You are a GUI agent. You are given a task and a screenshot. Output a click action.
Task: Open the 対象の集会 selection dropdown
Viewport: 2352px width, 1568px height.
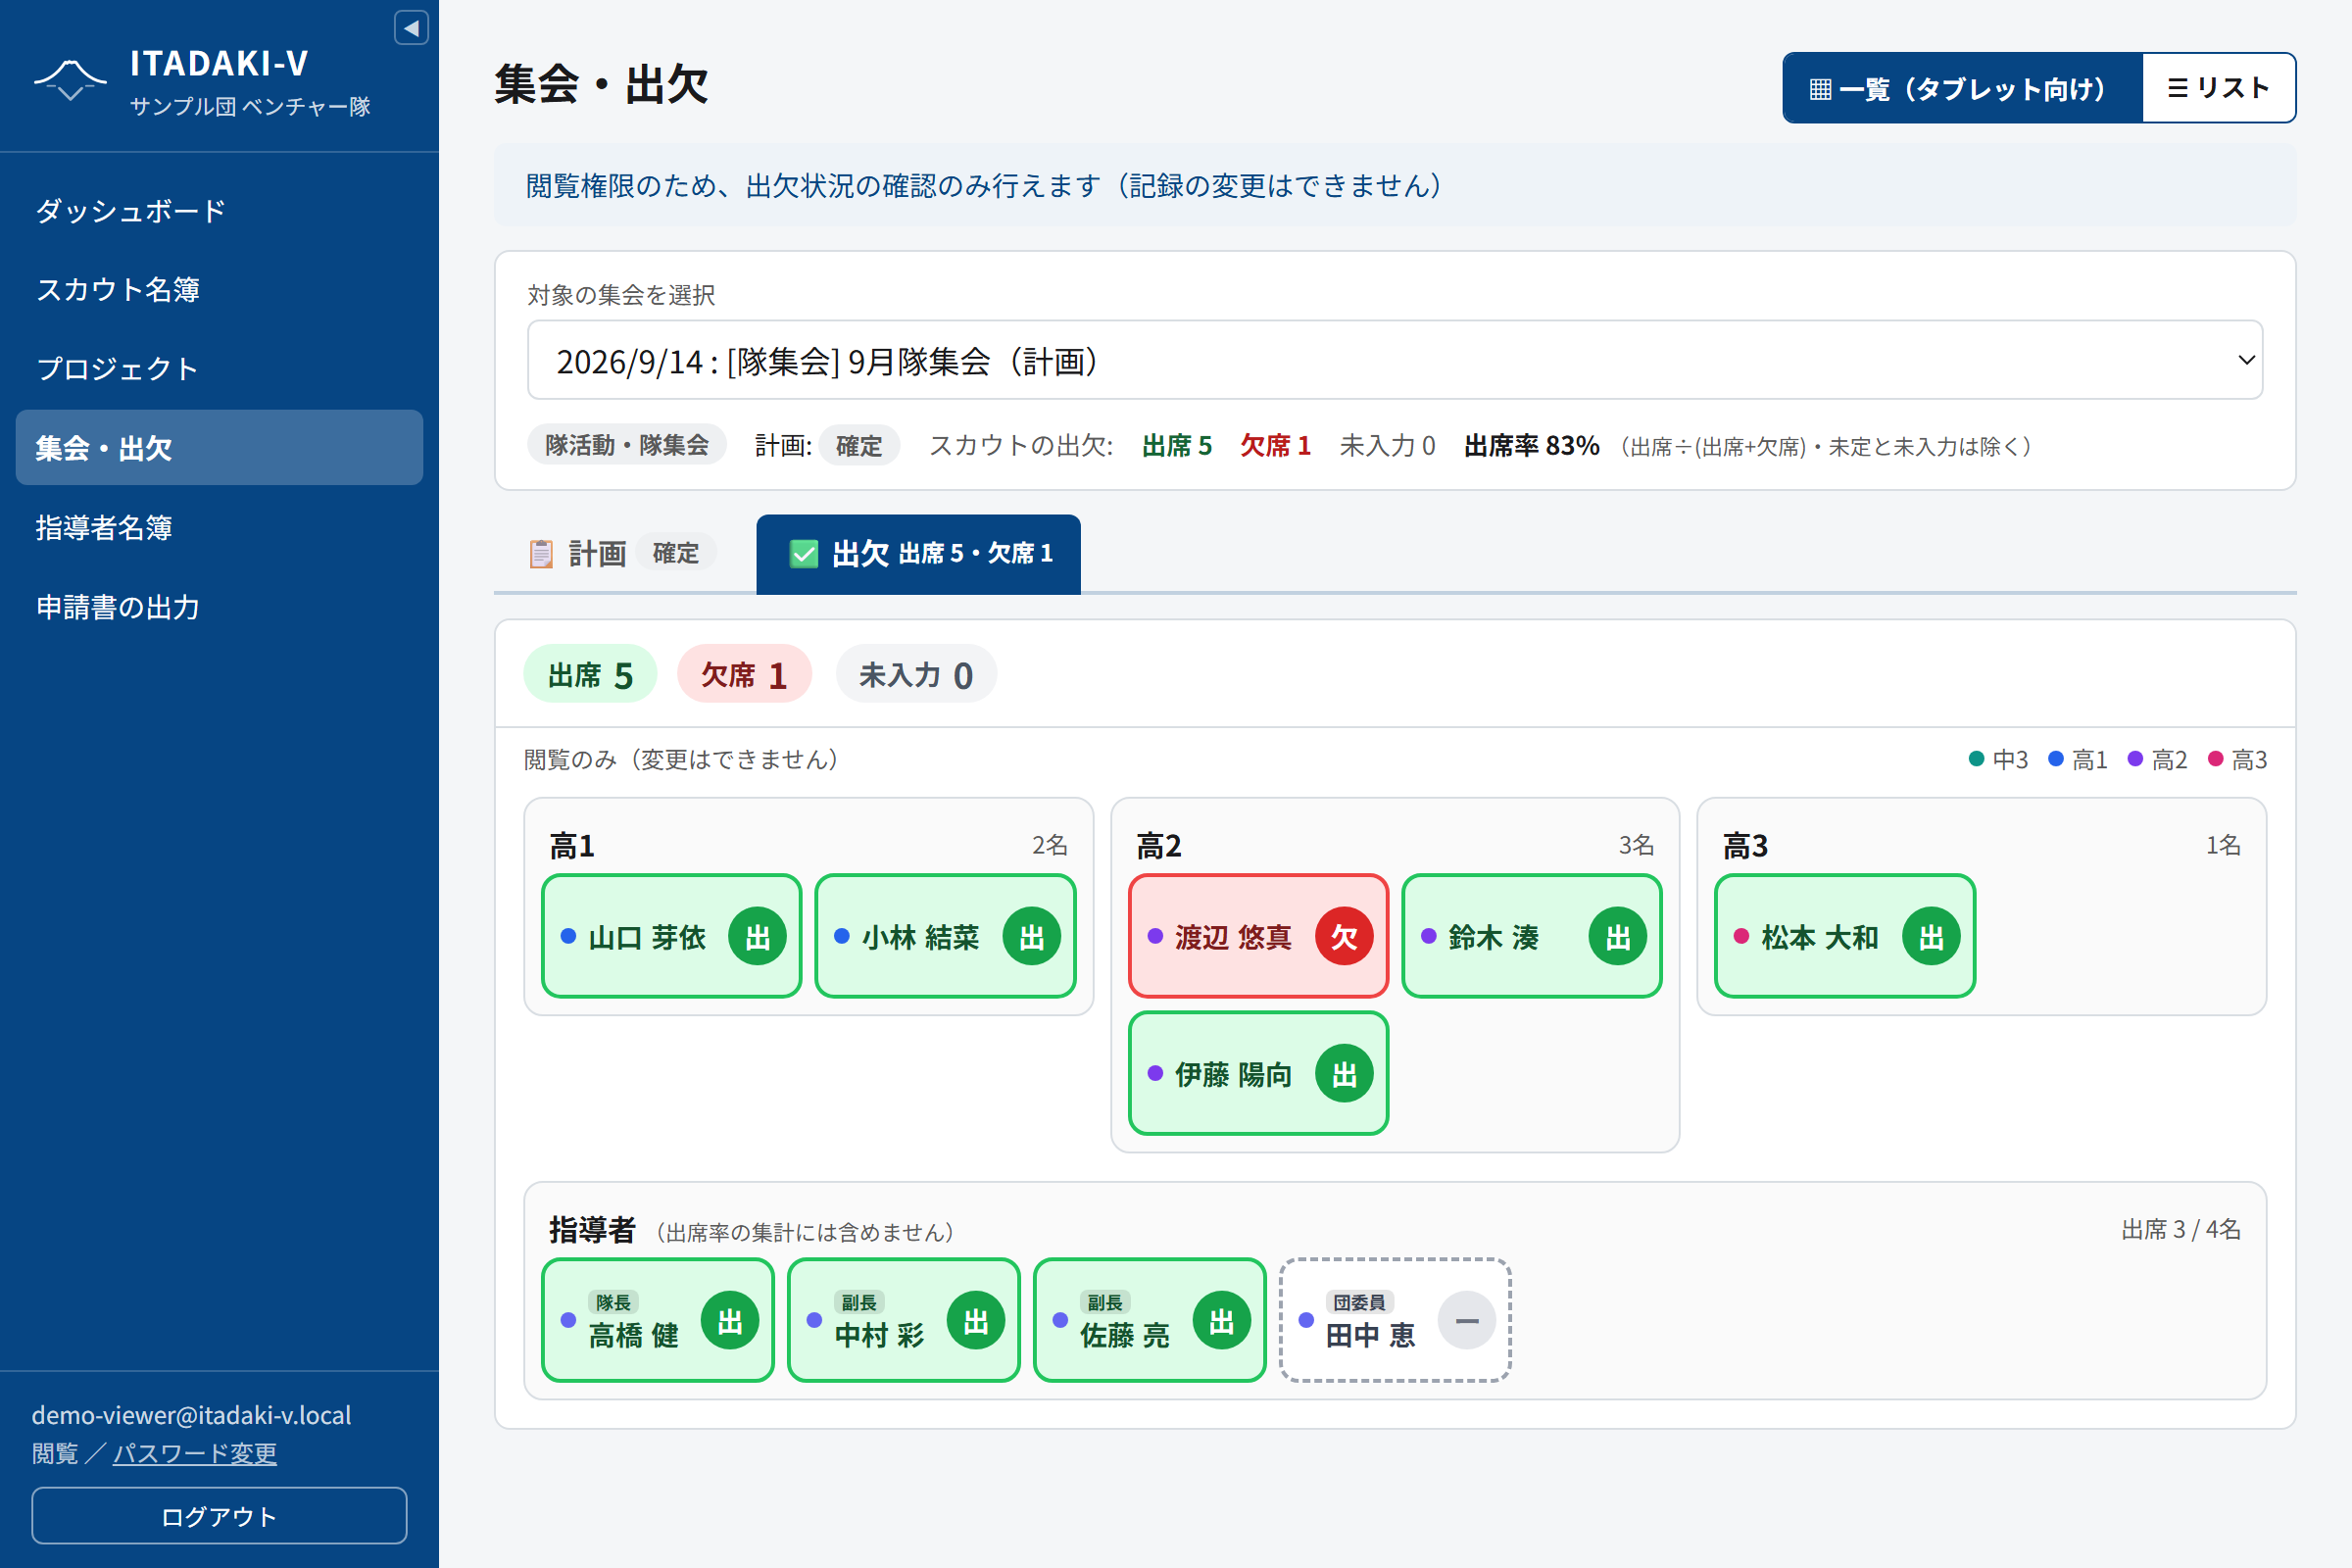pyautogui.click(x=1394, y=360)
